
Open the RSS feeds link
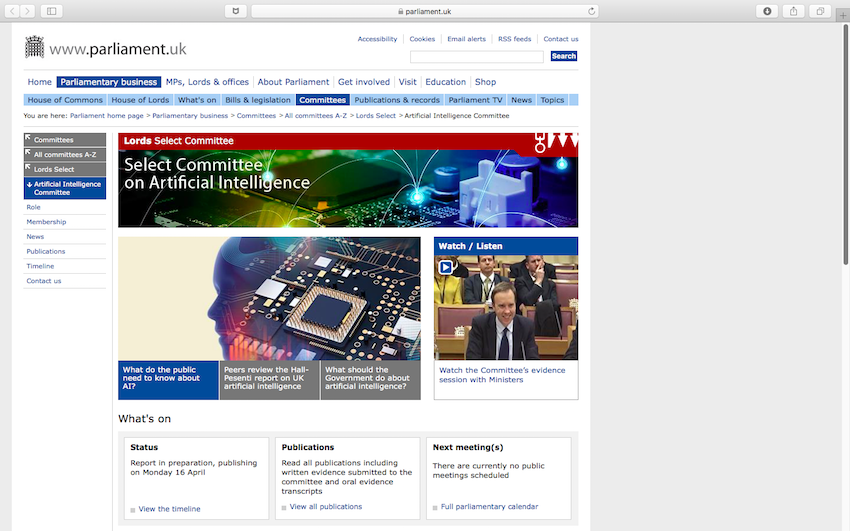514,39
